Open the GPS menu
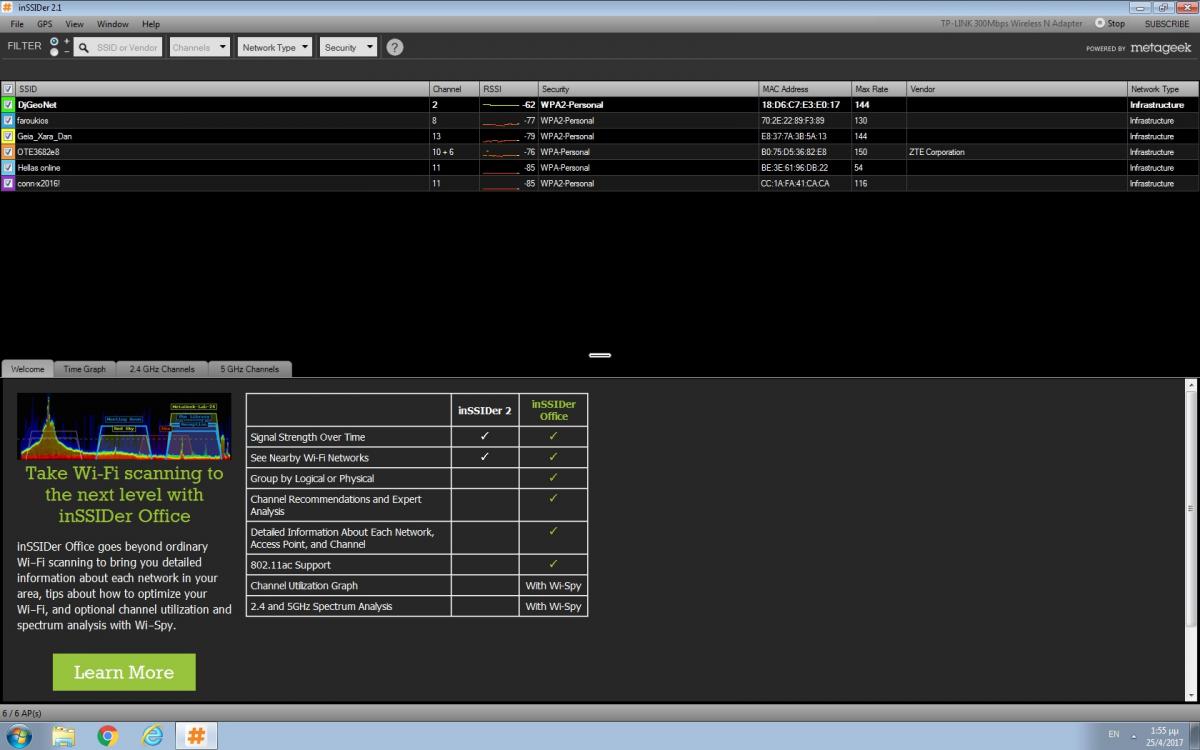The height and width of the screenshot is (750, 1200). coord(45,23)
